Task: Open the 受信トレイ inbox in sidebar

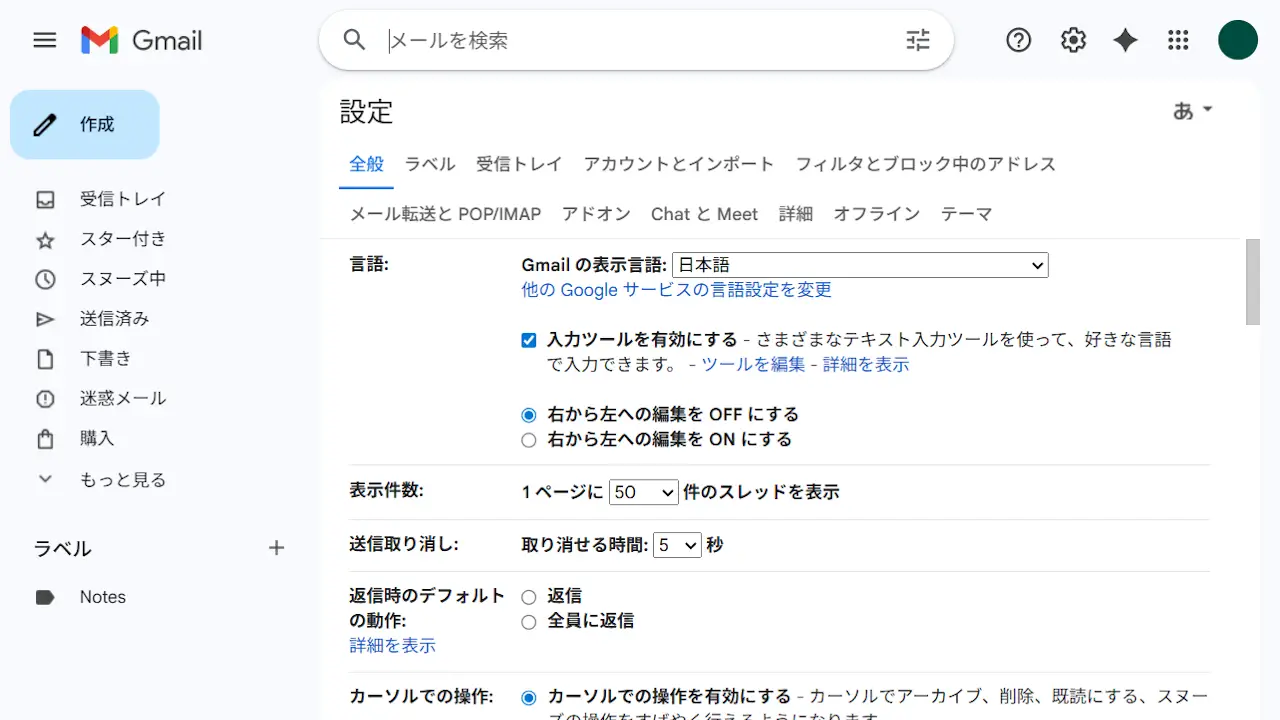Action: click(122, 199)
